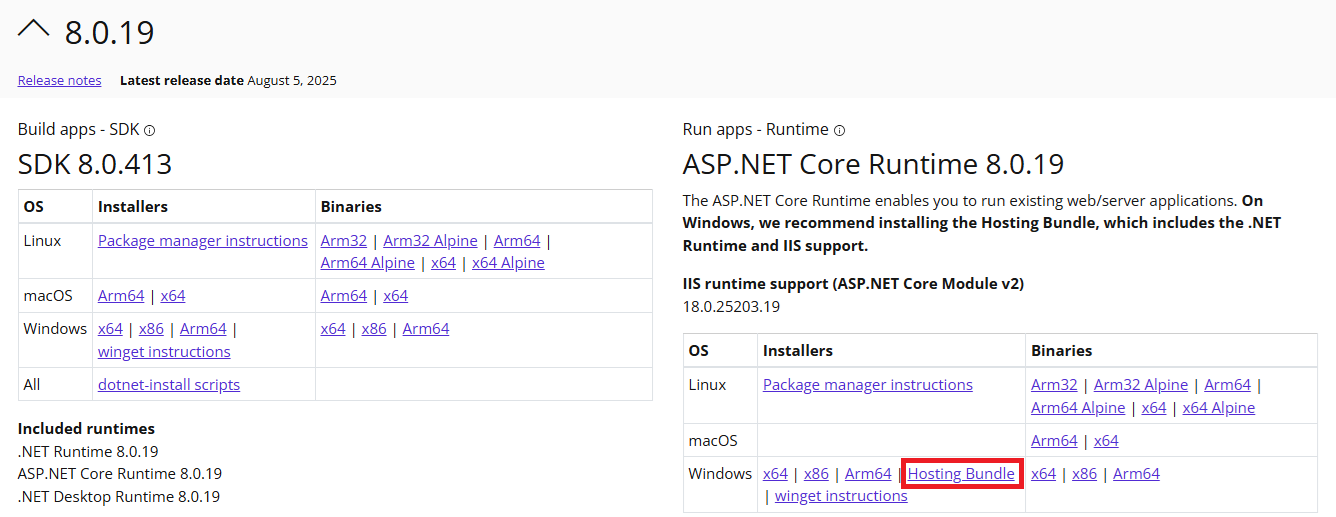The width and height of the screenshot is (1336, 517).
Task: Download SDK Linux Arm32 Alpine binary
Action: [430, 241]
